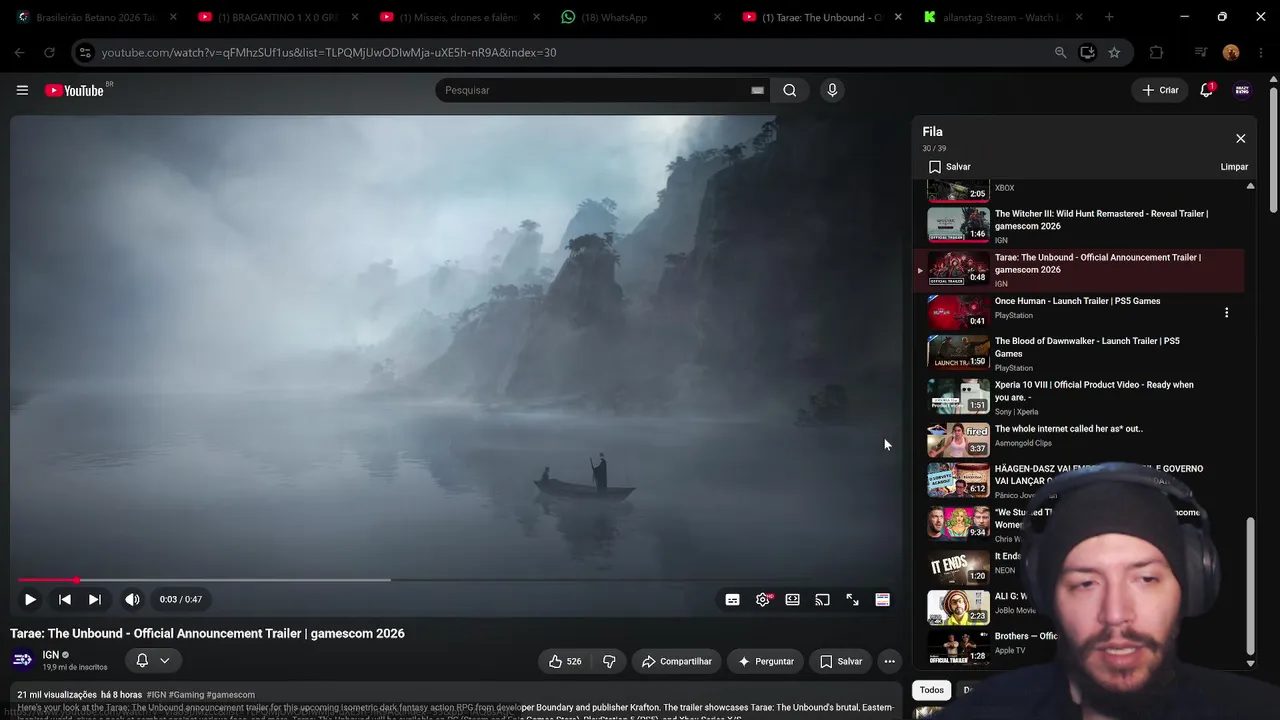Open the Compartilhar share dialog
This screenshot has height=720, width=1280.
point(677,661)
